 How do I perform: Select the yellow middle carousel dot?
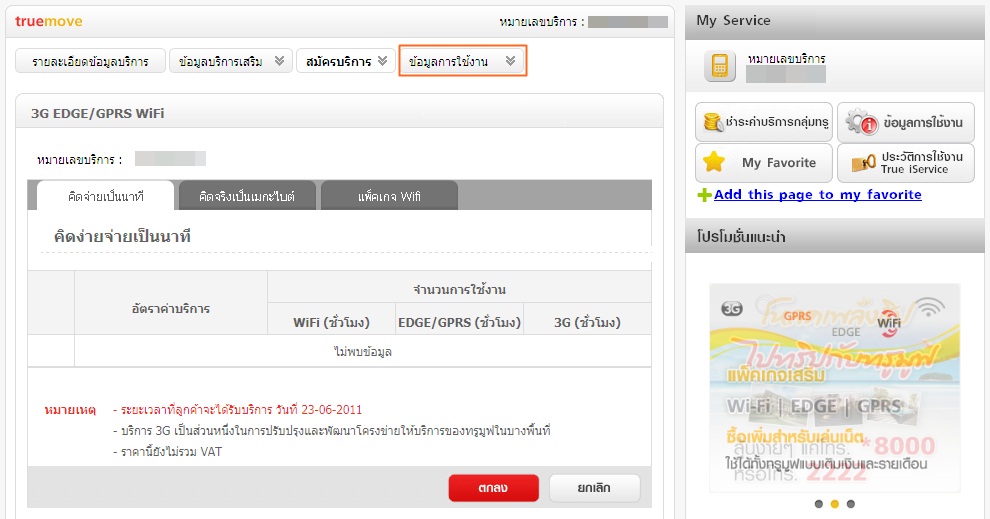point(835,504)
